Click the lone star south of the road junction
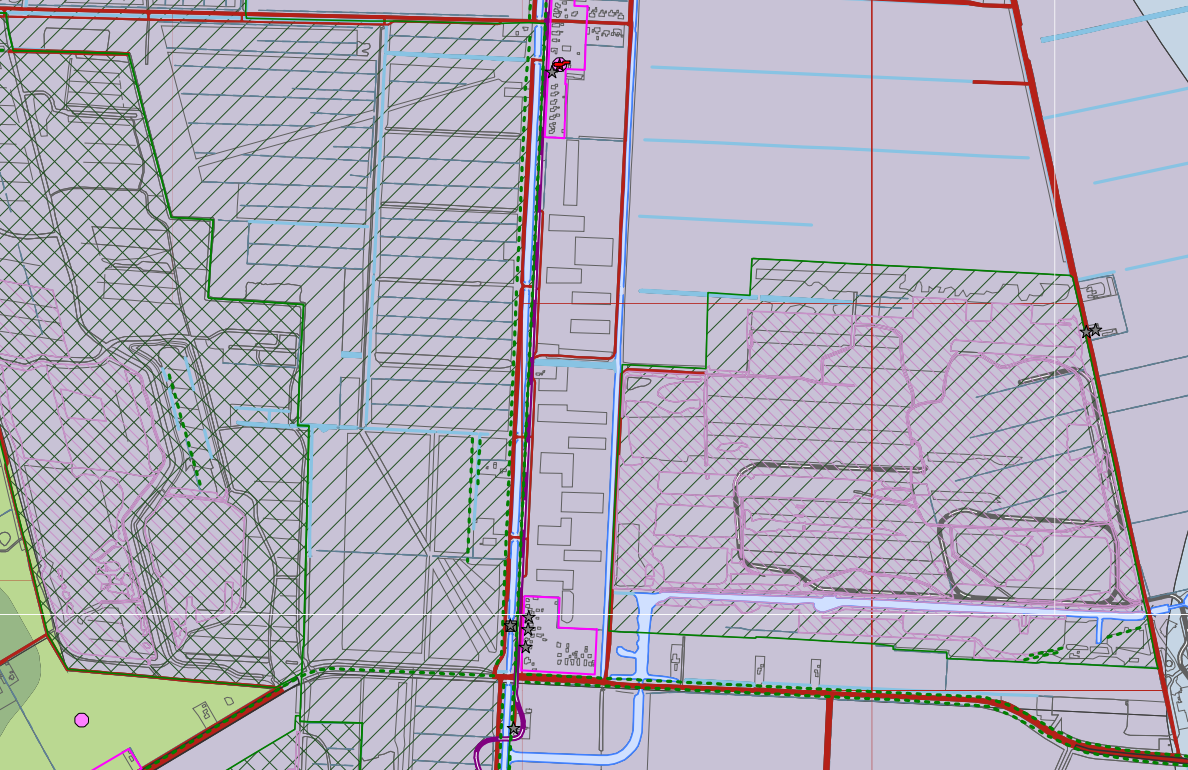1188x770 pixels. coord(514,730)
